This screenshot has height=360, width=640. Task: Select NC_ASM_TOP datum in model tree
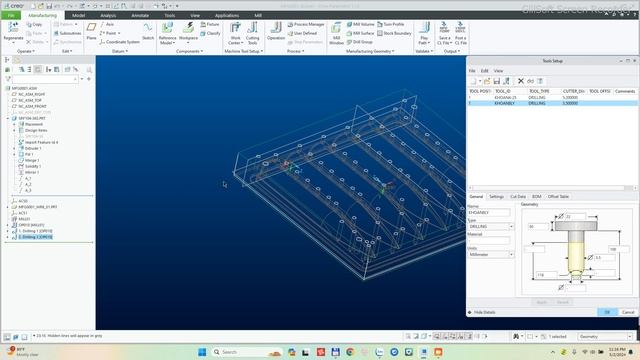click(x=29, y=100)
